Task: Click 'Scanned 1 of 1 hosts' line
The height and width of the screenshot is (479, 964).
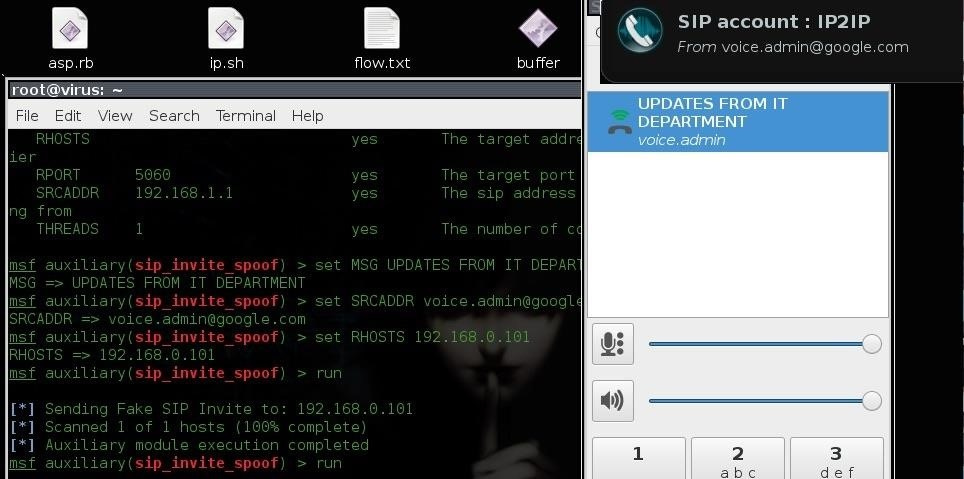Action: point(188,427)
